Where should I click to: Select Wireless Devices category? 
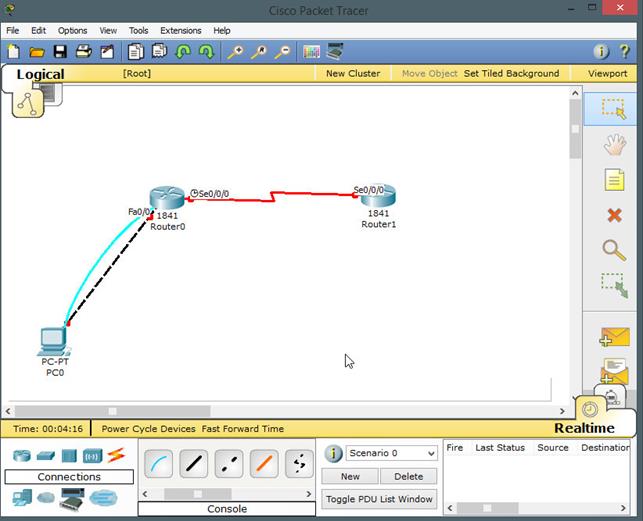point(92,456)
